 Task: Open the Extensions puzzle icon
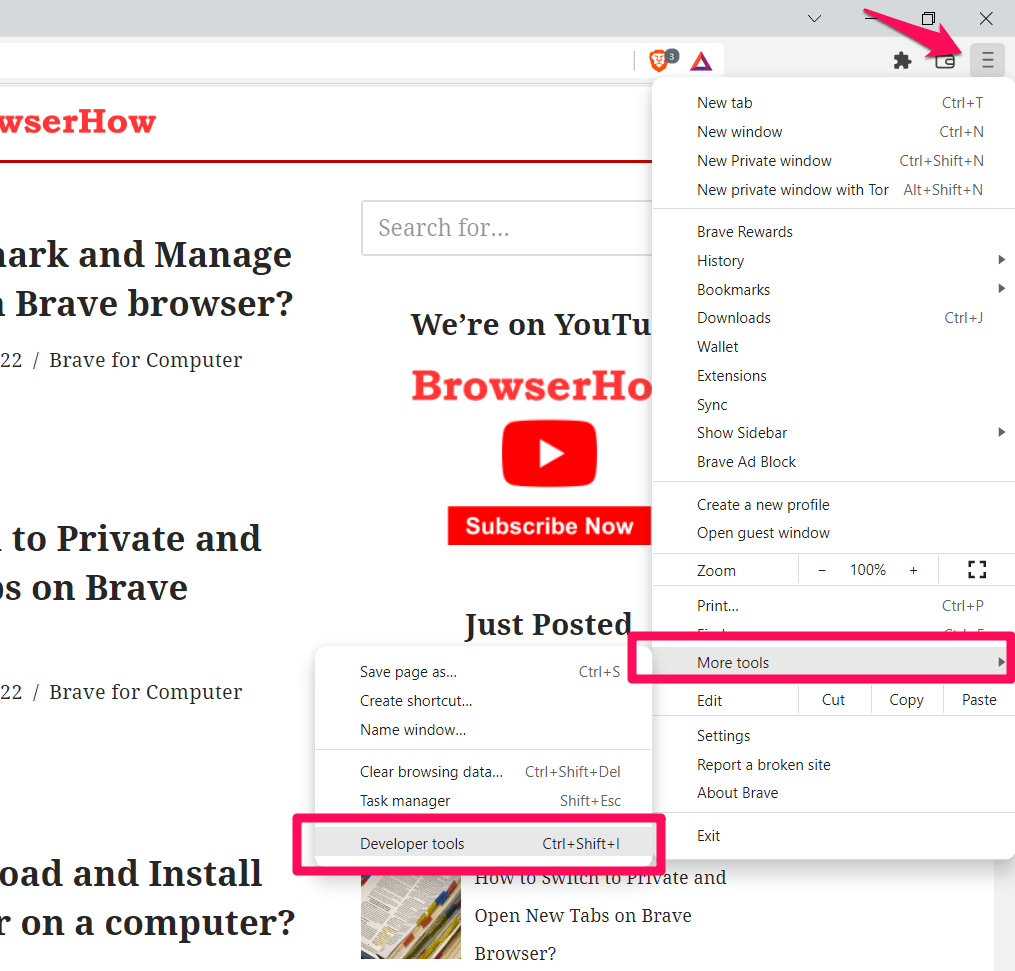[902, 61]
